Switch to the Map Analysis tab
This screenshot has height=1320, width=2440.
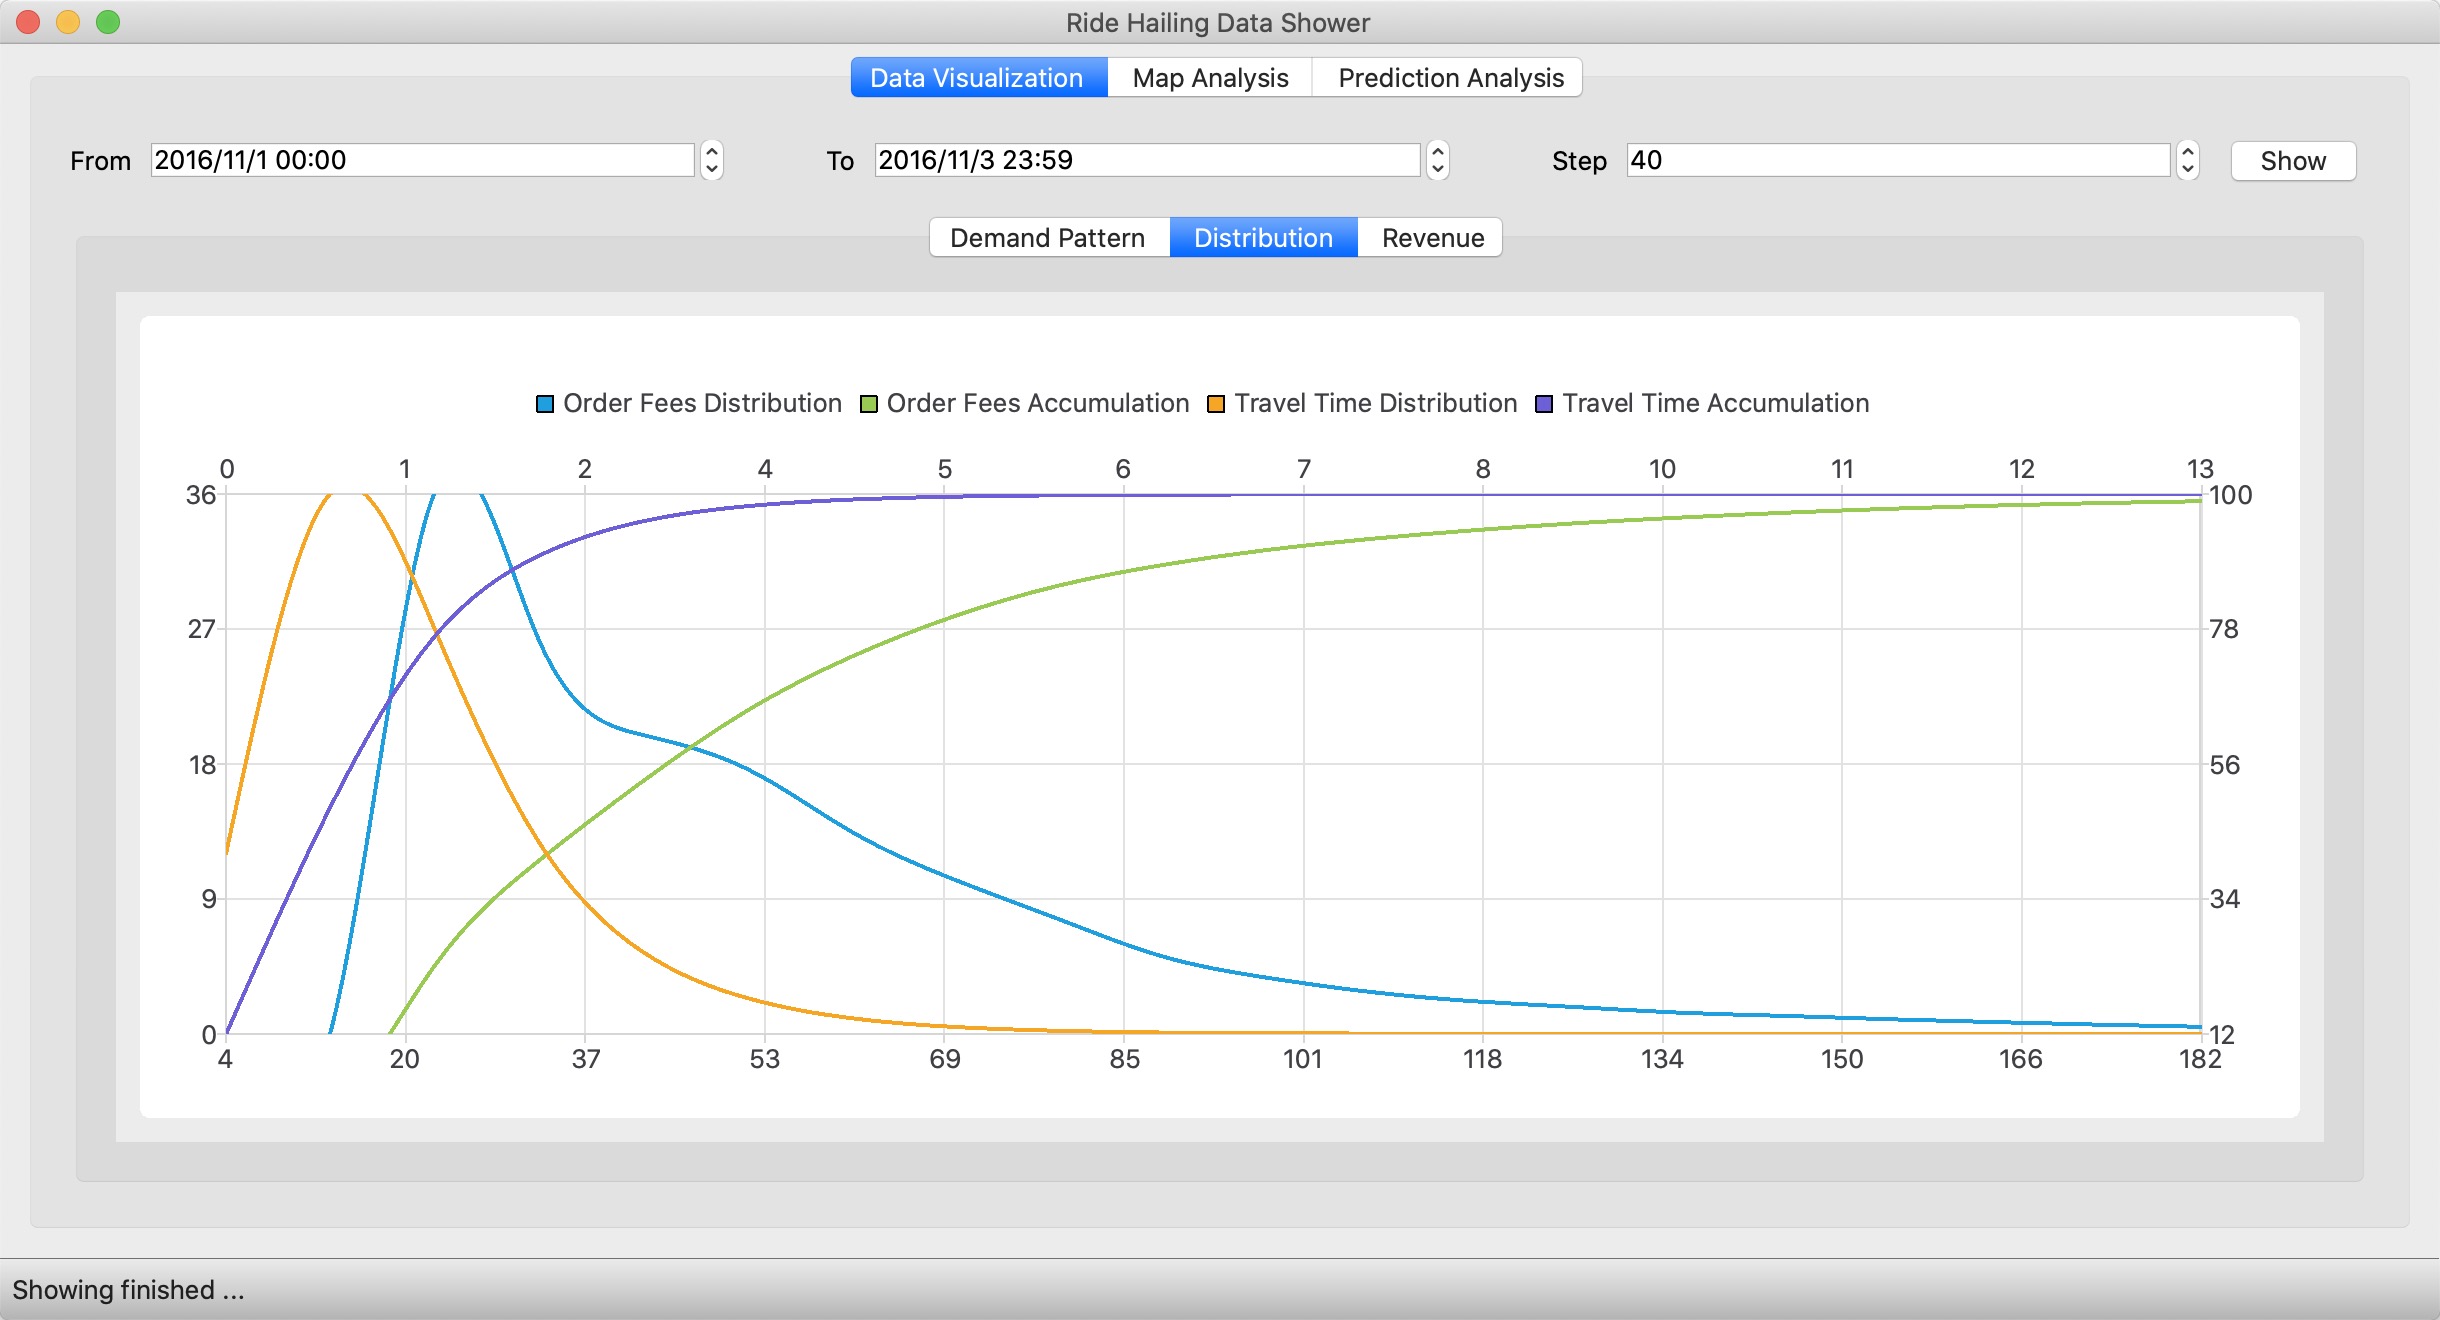click(x=1210, y=78)
